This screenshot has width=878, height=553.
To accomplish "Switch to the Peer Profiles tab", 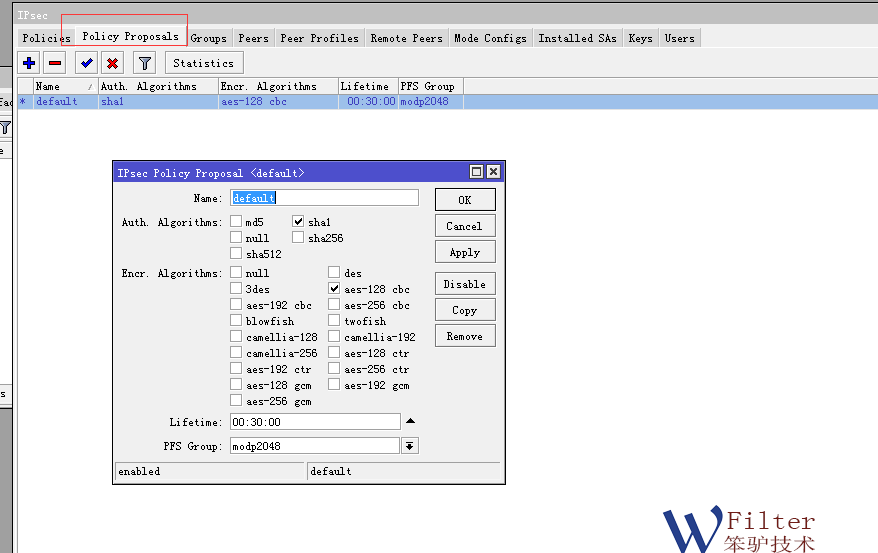I will point(319,38).
